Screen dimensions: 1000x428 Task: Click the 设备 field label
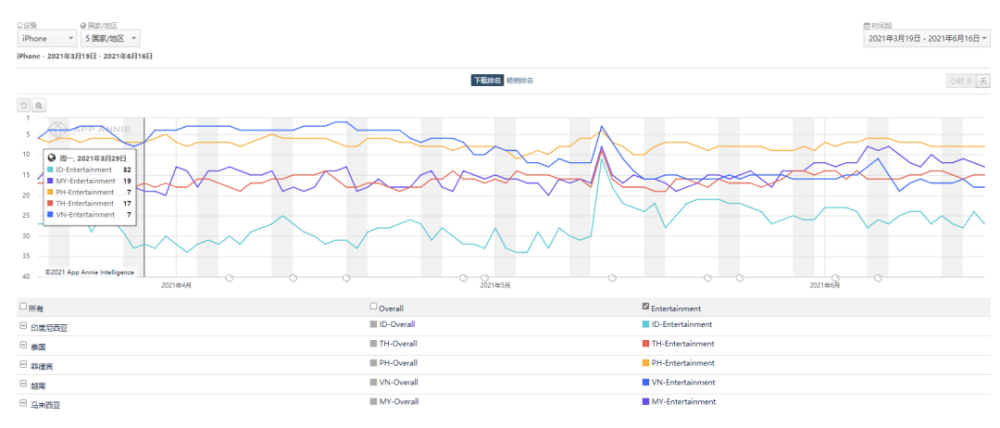[27, 25]
